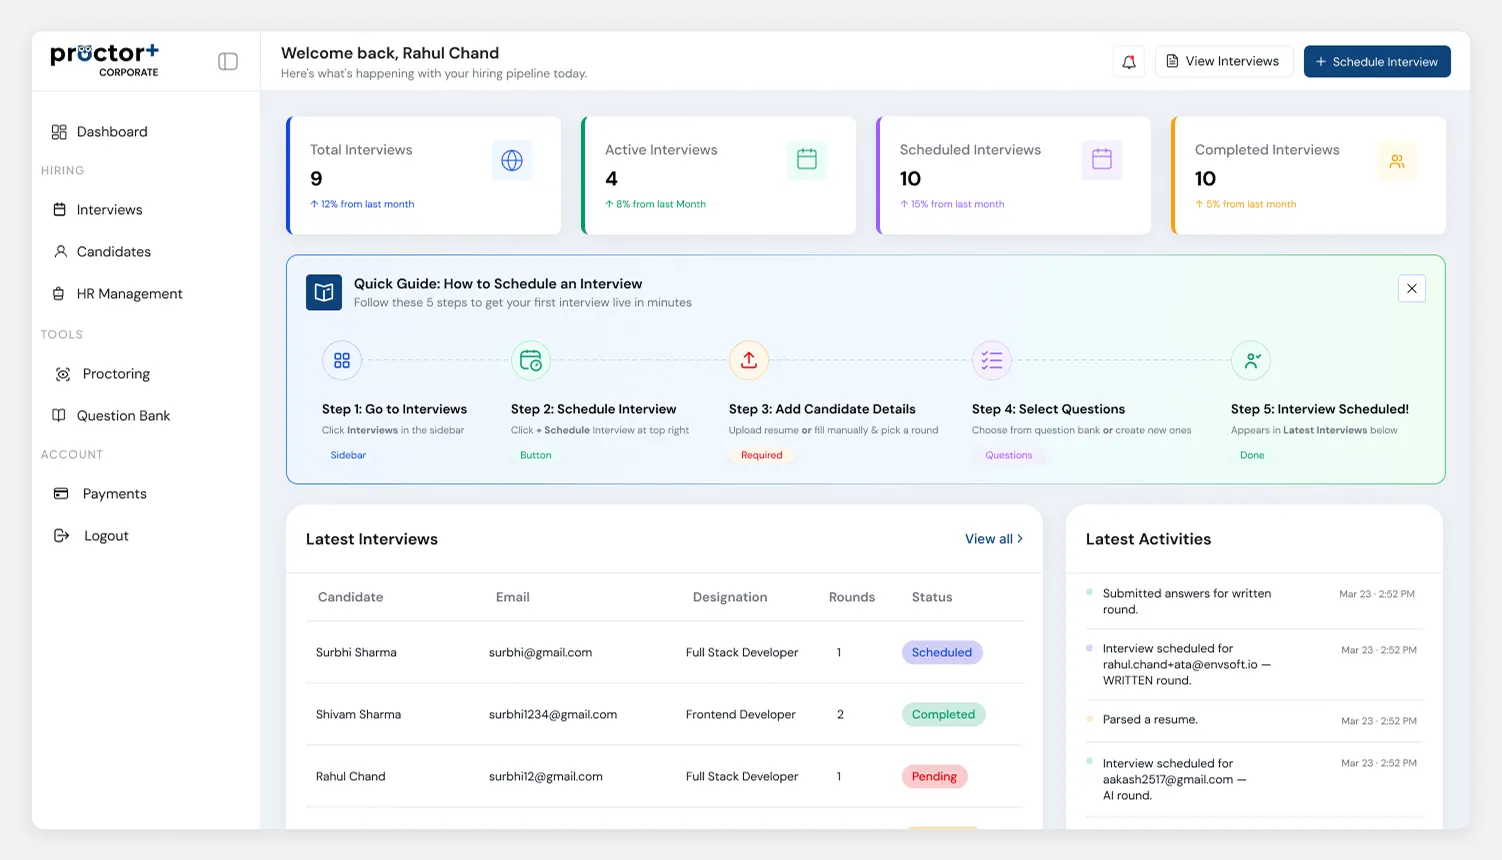This screenshot has height=860, width=1502.
Task: Click the Email column header
Action: pyautogui.click(x=513, y=597)
